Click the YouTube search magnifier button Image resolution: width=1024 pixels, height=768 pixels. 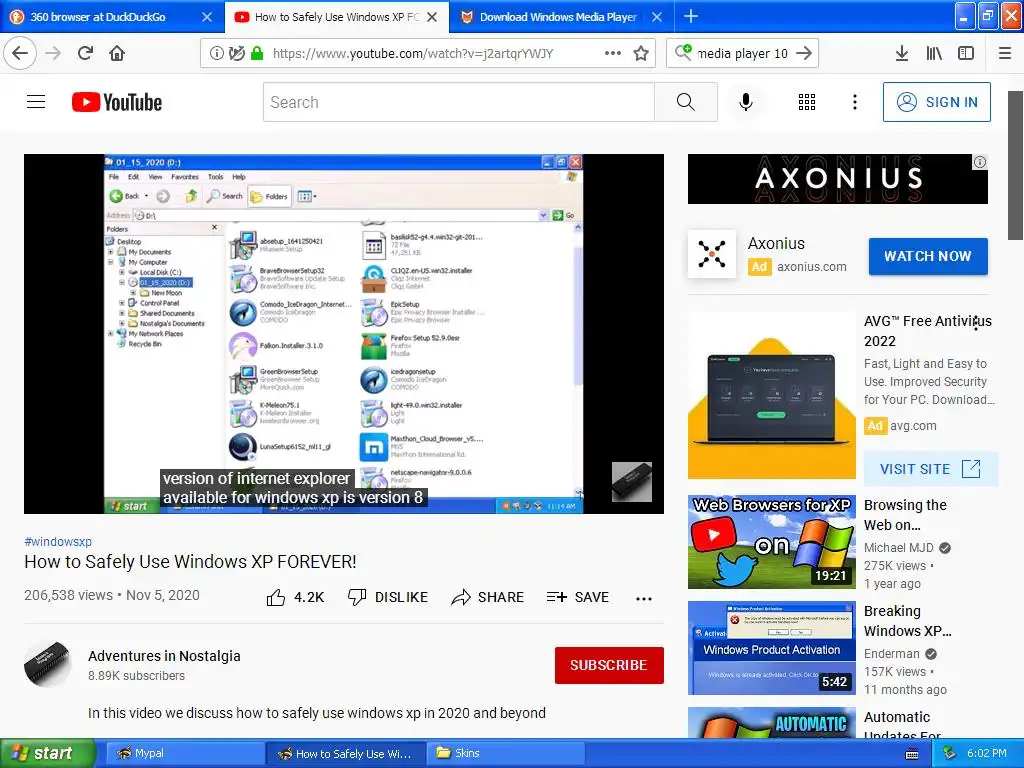pyautogui.click(x=686, y=102)
